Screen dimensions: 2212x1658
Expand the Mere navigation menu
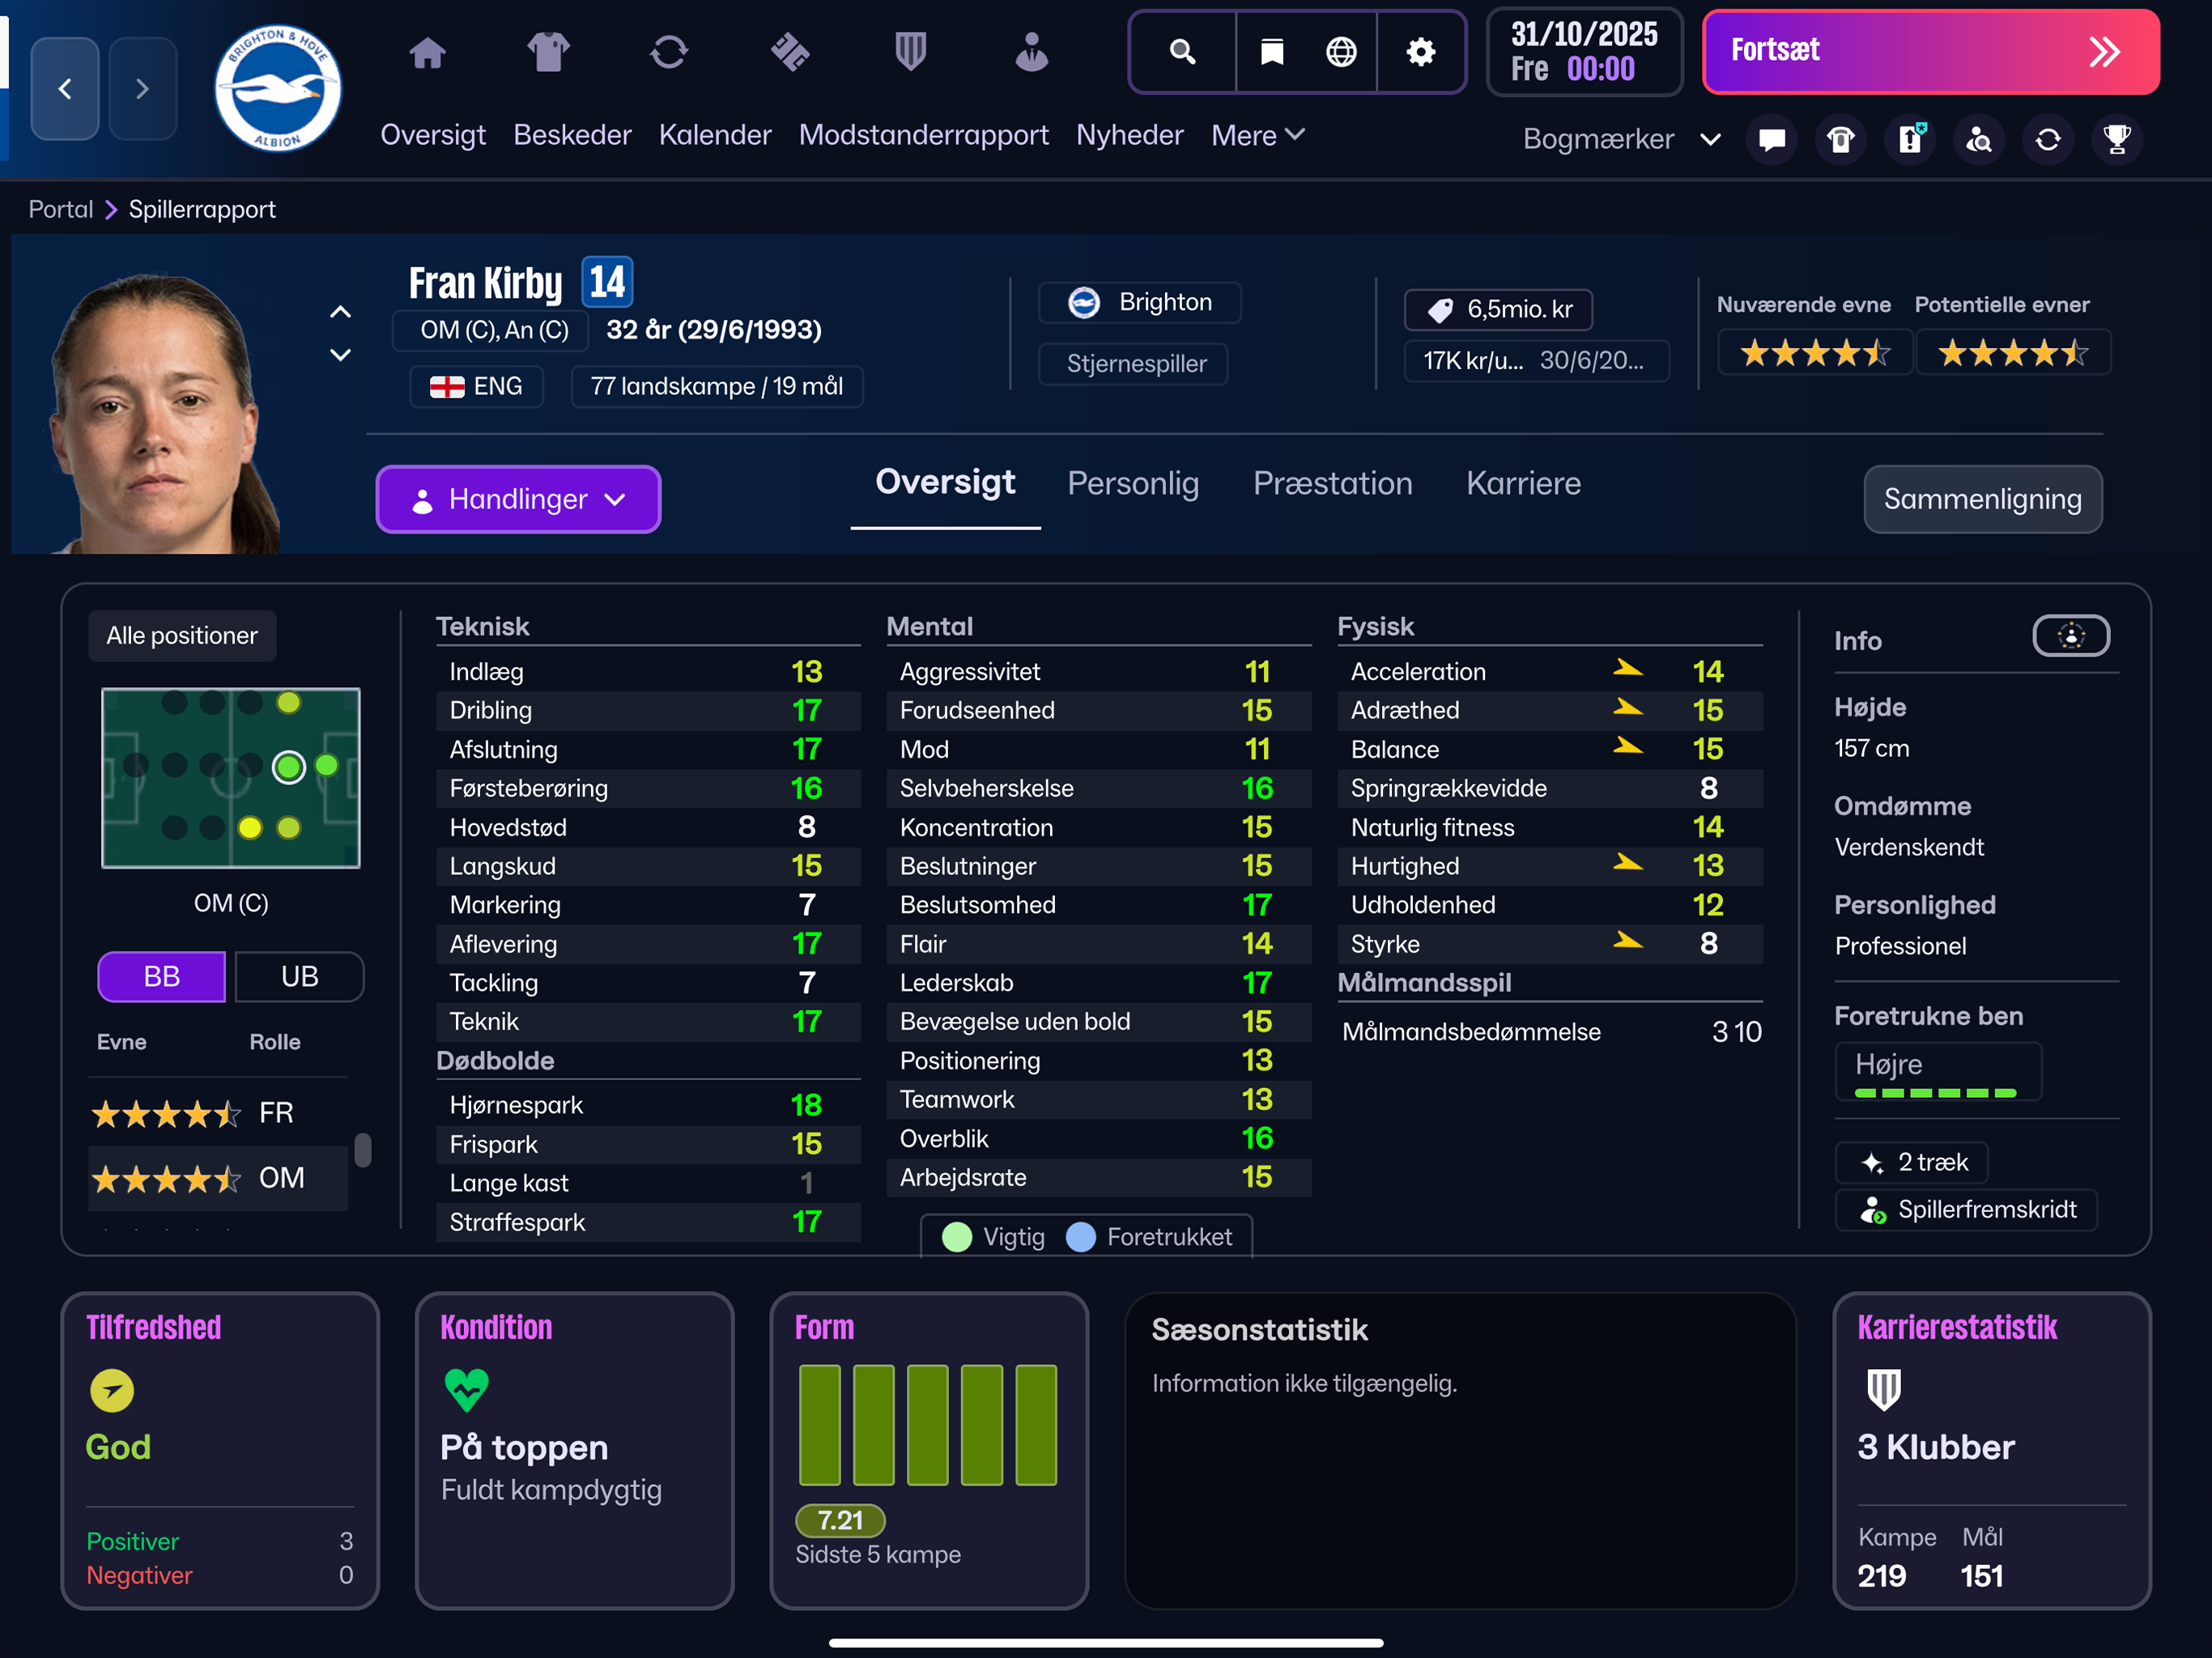click(1256, 135)
